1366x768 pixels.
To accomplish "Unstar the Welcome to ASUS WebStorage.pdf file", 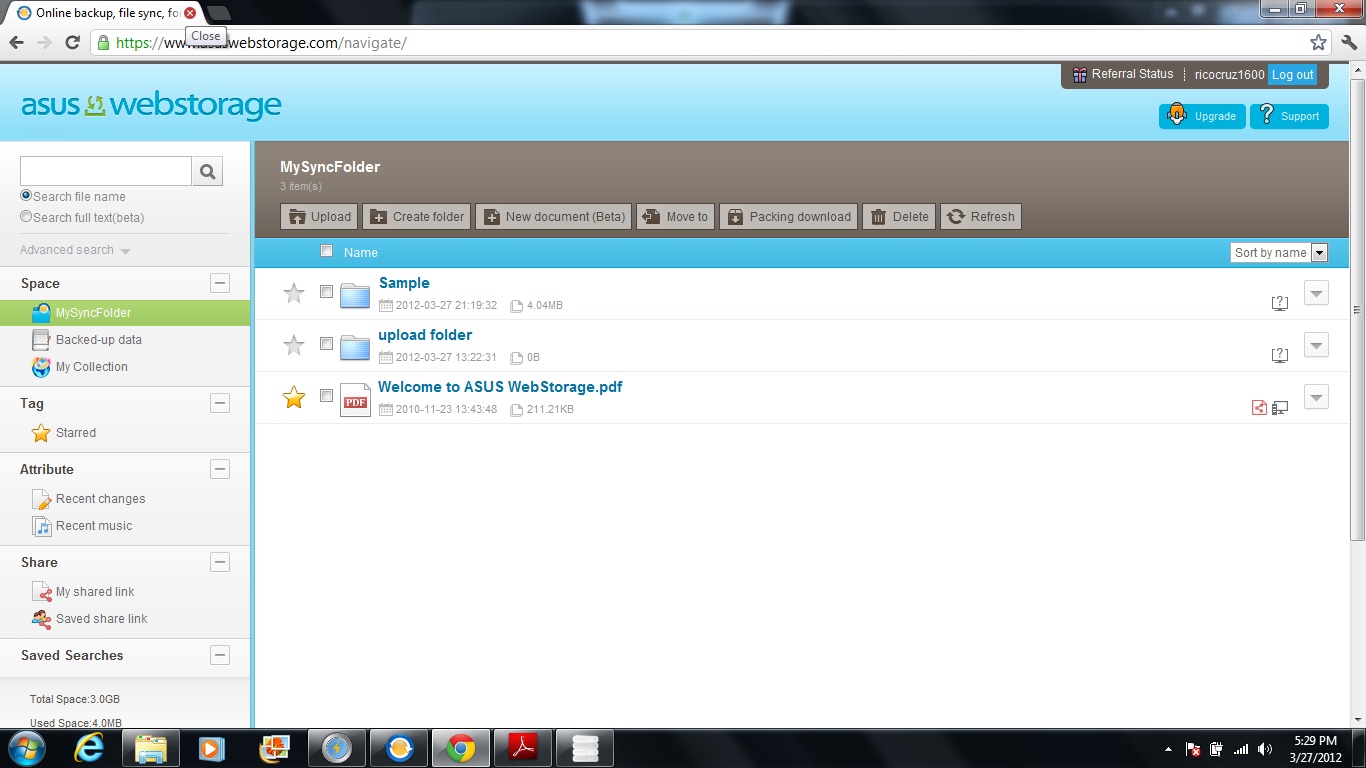I will pyautogui.click(x=294, y=398).
